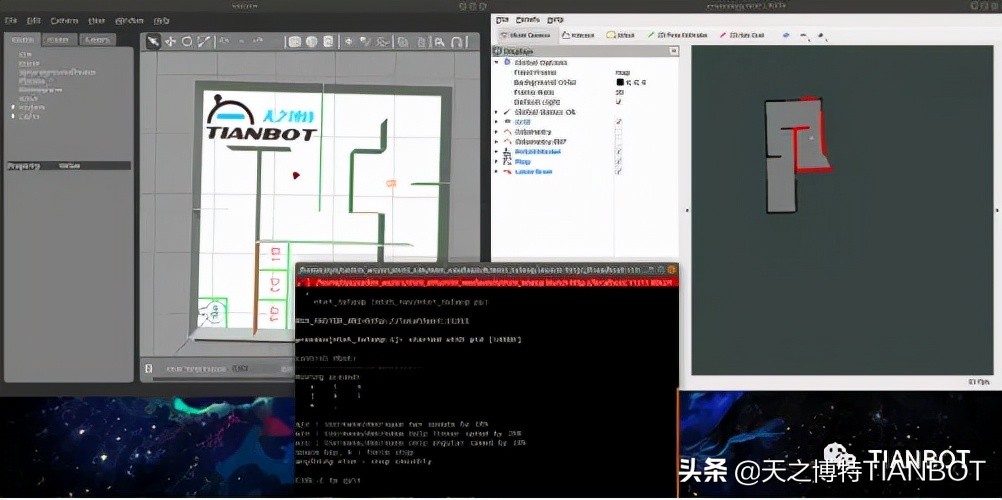
Task: Choose the Translate mode icon in Gazebo
Action: click(171, 42)
